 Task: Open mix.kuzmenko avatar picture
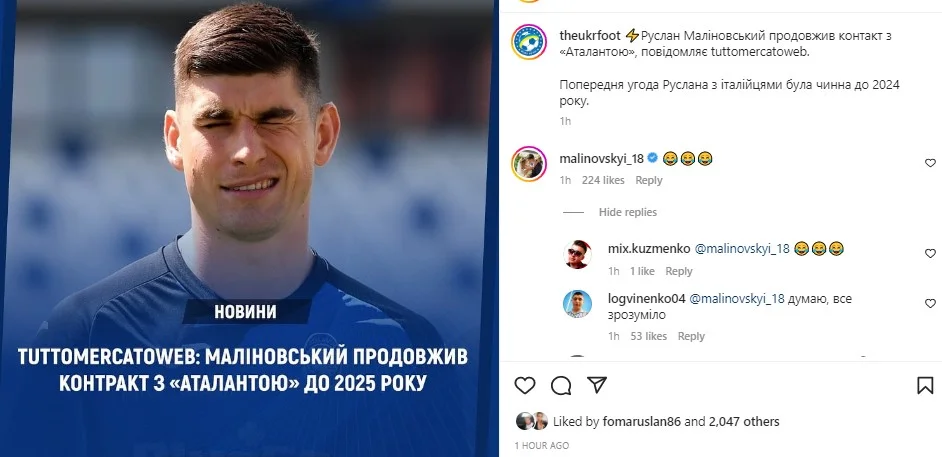[577, 254]
